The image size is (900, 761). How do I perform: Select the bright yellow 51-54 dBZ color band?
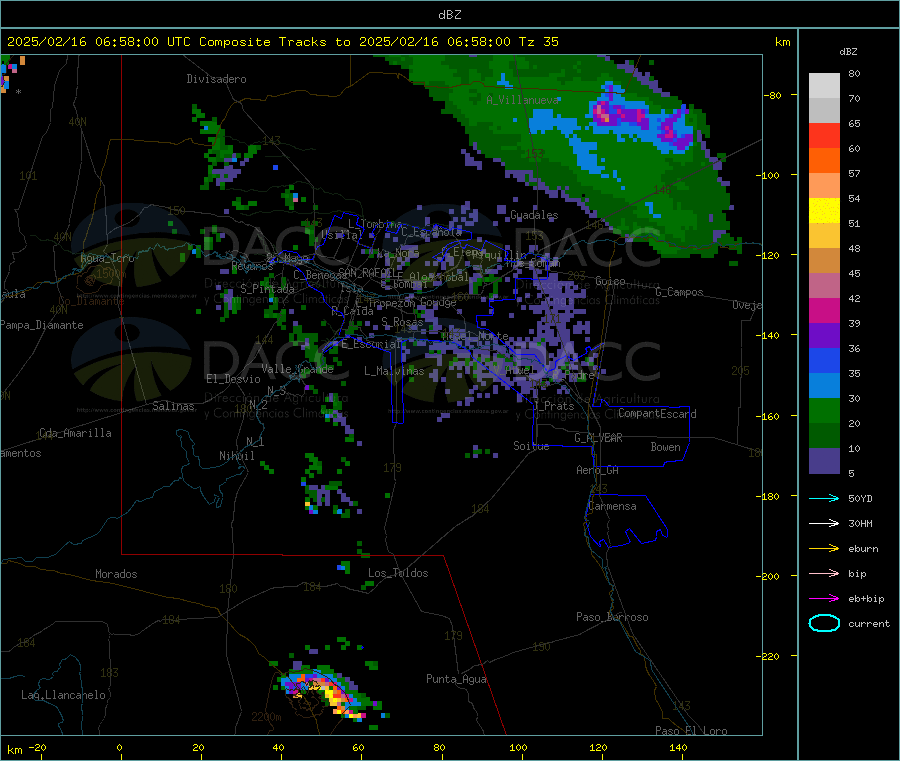pos(824,211)
